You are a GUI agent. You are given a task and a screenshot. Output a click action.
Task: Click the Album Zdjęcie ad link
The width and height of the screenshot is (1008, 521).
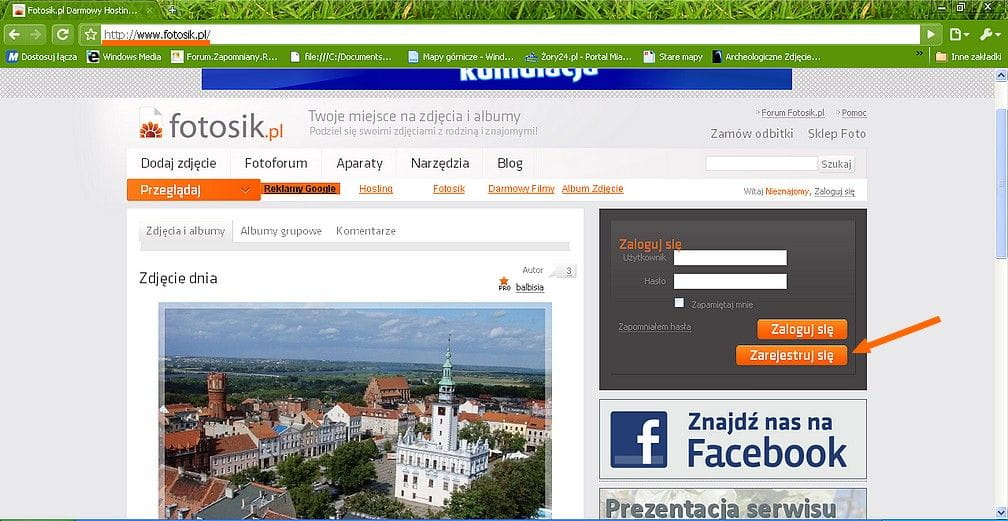point(593,188)
